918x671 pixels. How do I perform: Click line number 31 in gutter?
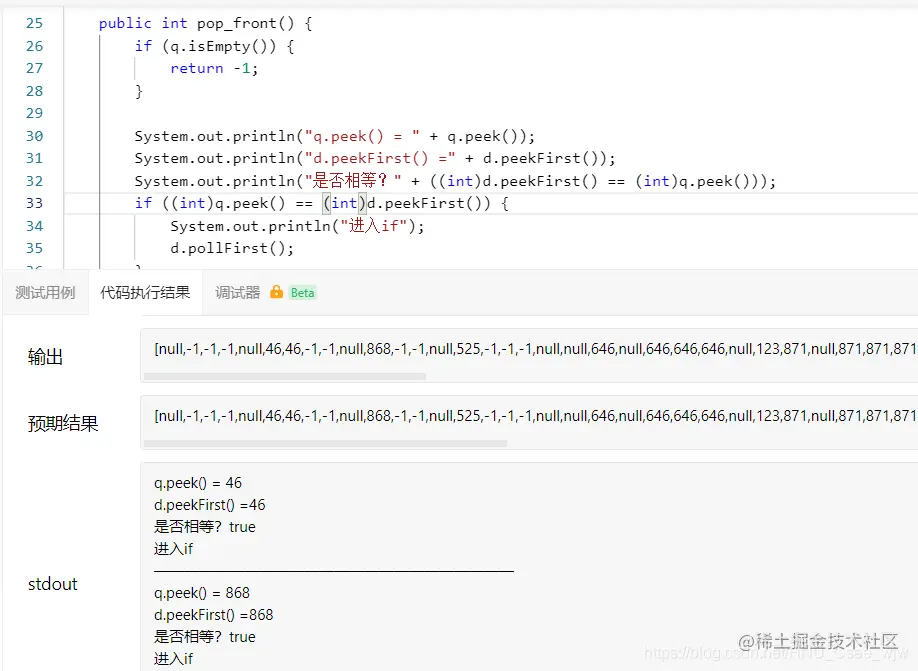pos(35,158)
